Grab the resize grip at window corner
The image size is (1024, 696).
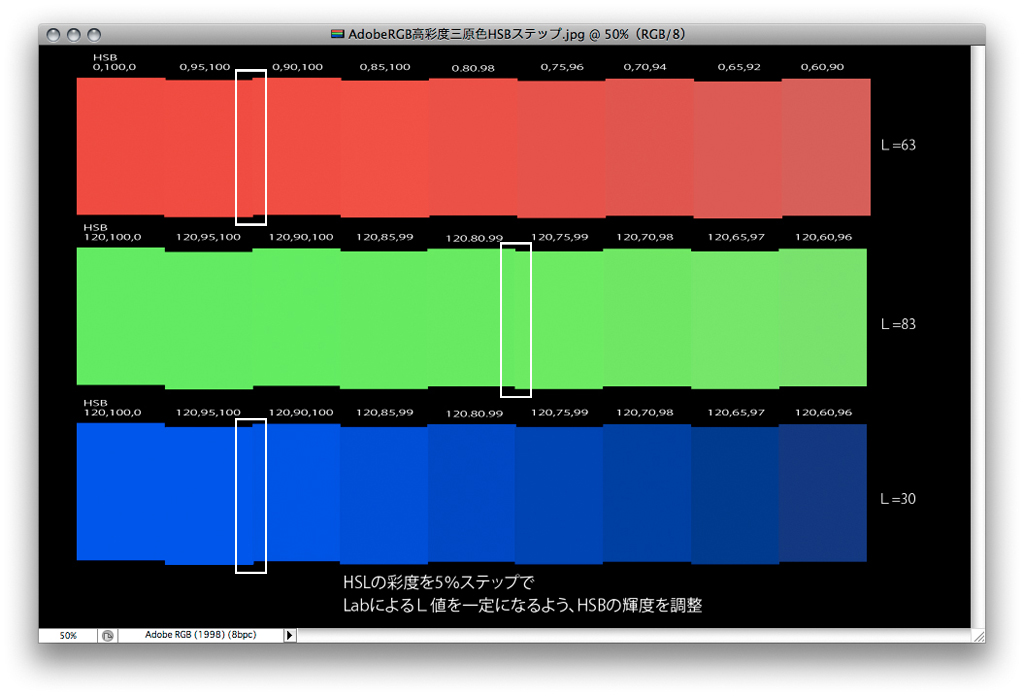pyautogui.click(x=978, y=635)
